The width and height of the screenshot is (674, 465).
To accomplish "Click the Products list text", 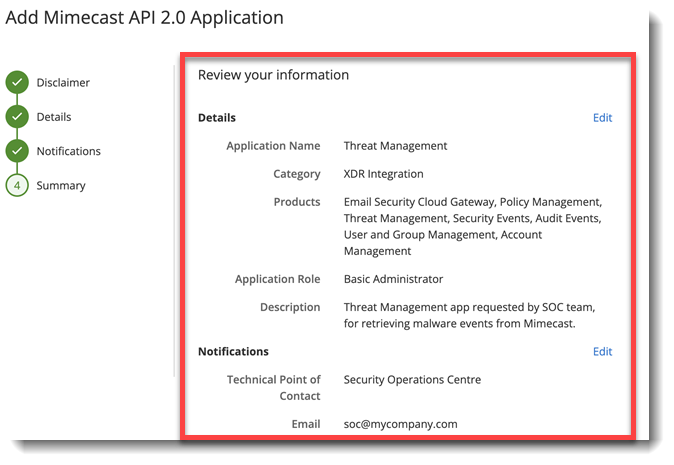I will tap(472, 226).
